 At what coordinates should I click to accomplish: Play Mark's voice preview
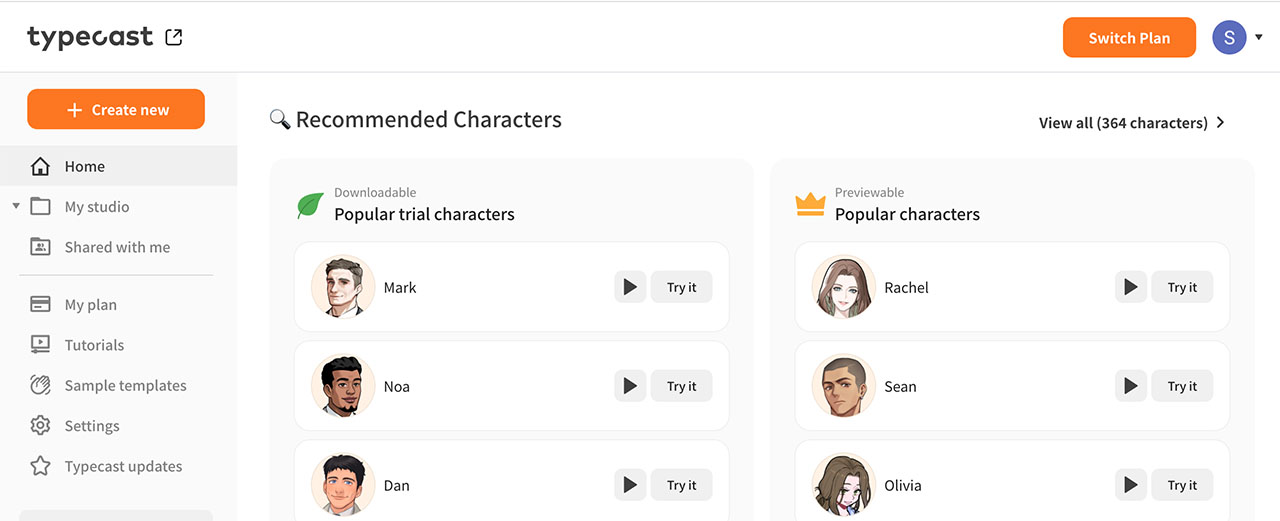[630, 287]
